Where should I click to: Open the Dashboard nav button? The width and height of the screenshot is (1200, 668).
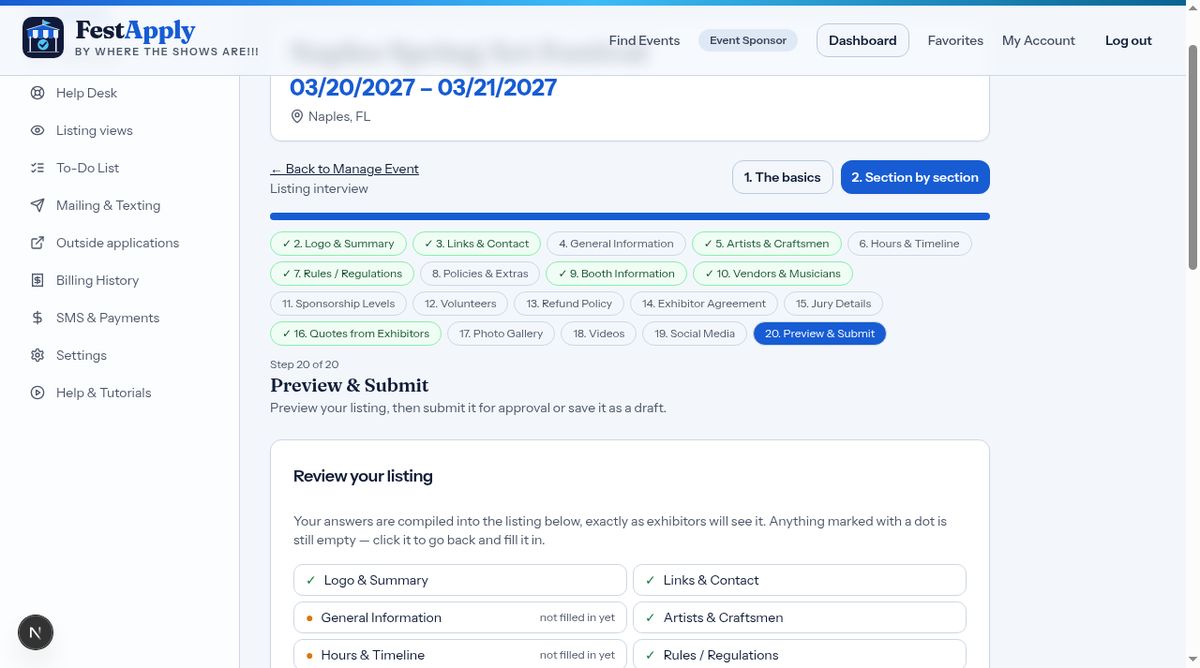point(862,40)
